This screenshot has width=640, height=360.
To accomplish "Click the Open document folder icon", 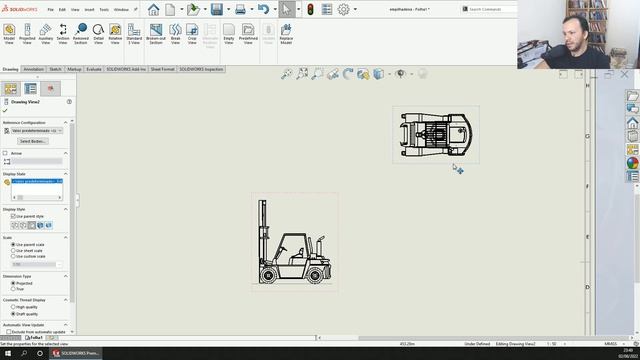I will click(x=193, y=9).
